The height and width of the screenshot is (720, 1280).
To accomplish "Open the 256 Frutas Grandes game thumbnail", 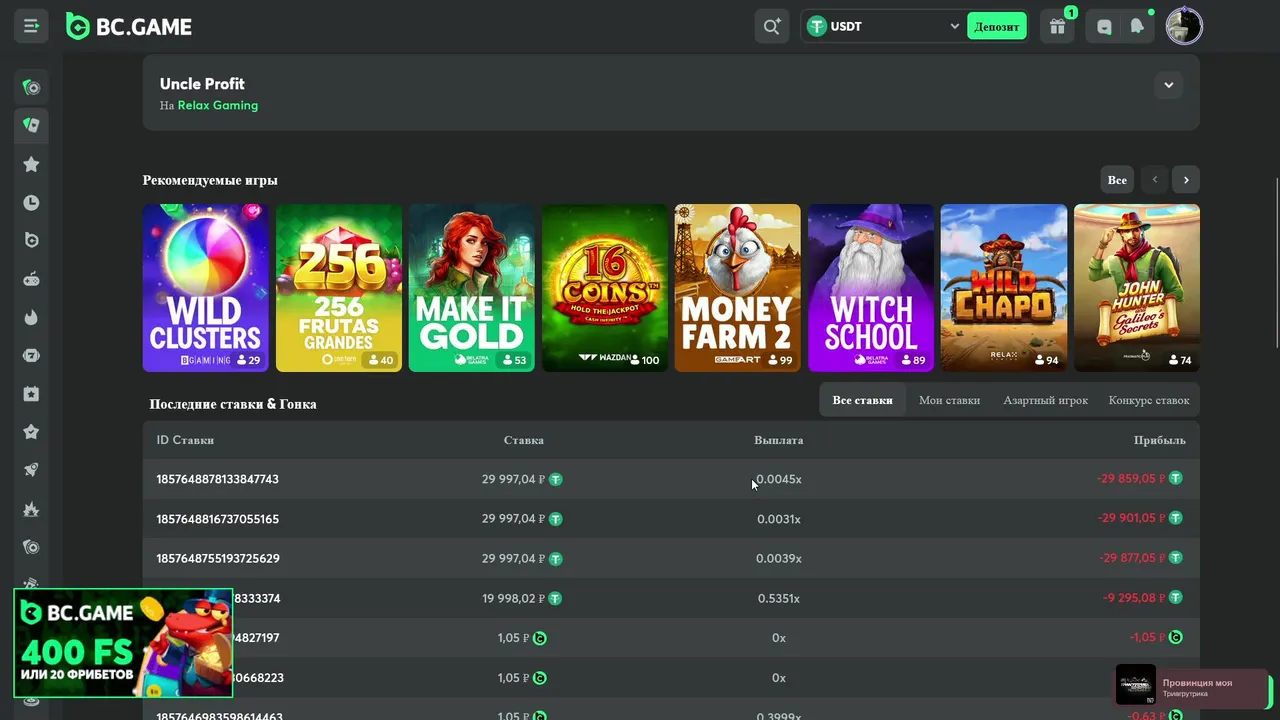I will 339,288.
